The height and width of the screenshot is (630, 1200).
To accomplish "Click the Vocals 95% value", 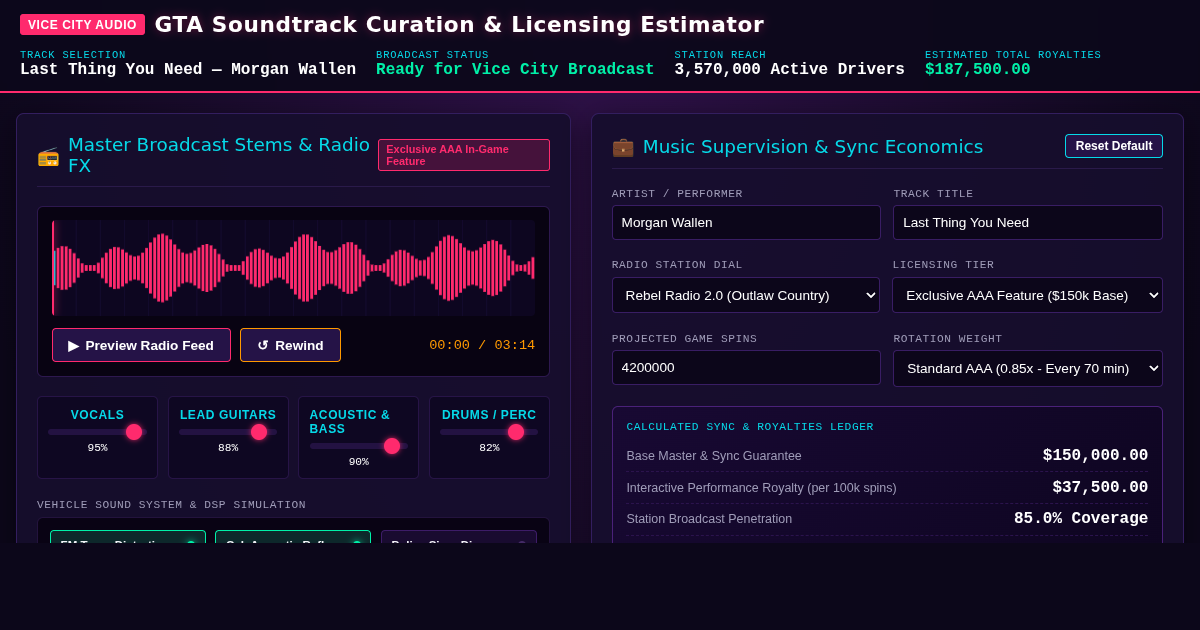I will (97, 448).
